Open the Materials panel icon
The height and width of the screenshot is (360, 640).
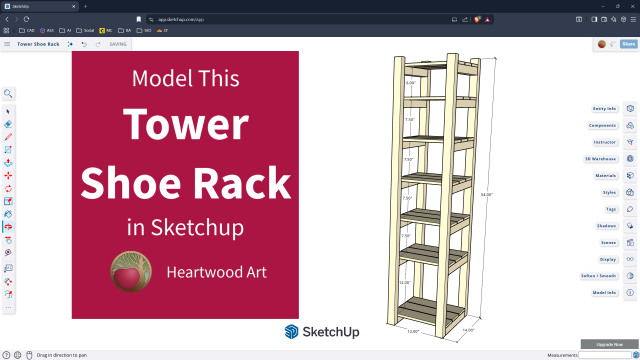point(630,176)
